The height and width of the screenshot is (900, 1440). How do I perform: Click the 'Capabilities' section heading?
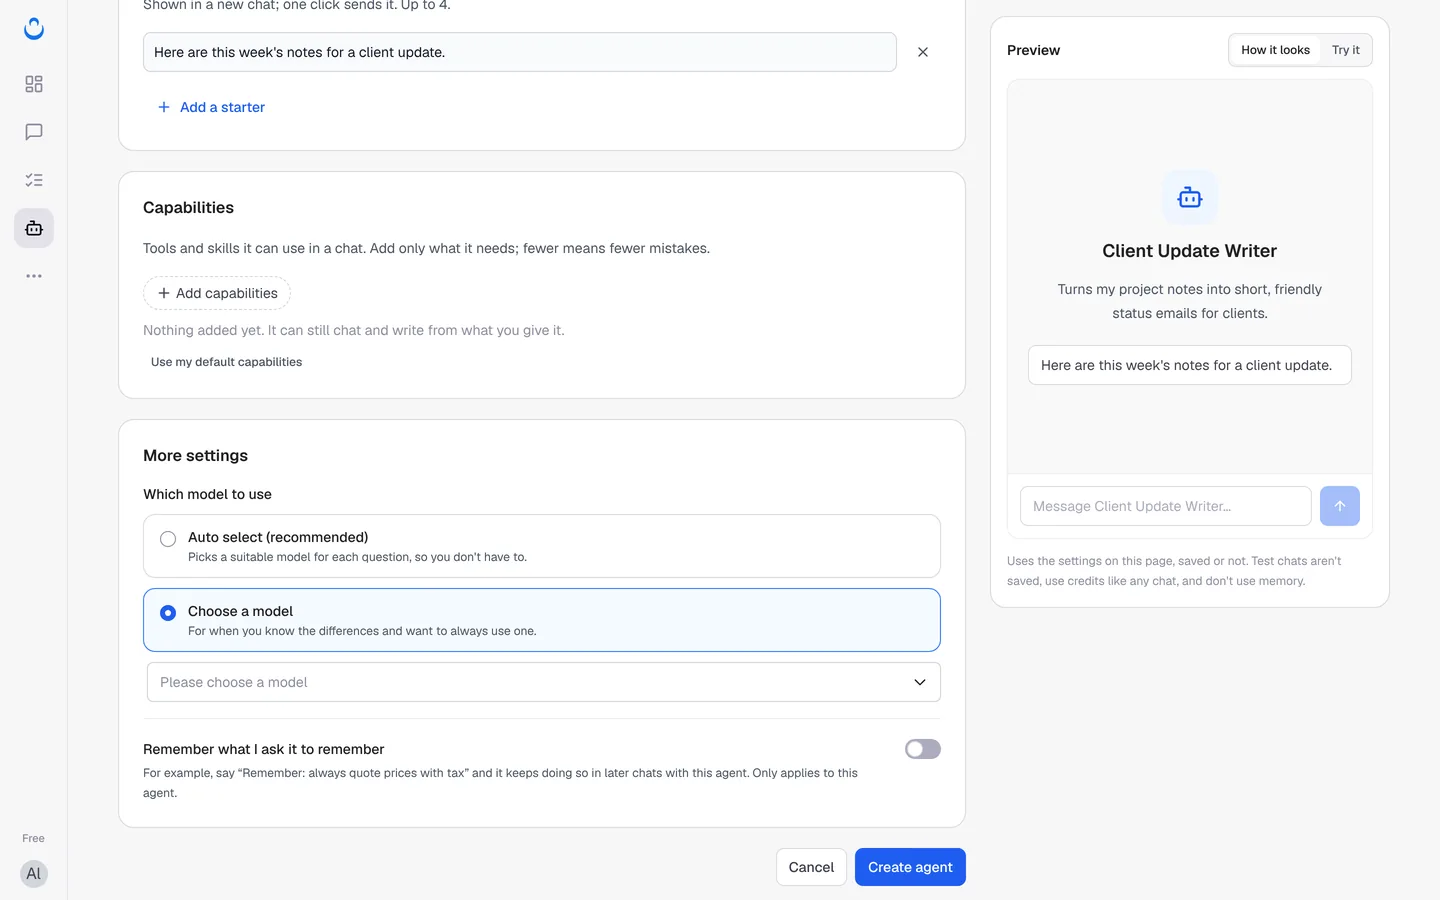(x=188, y=207)
